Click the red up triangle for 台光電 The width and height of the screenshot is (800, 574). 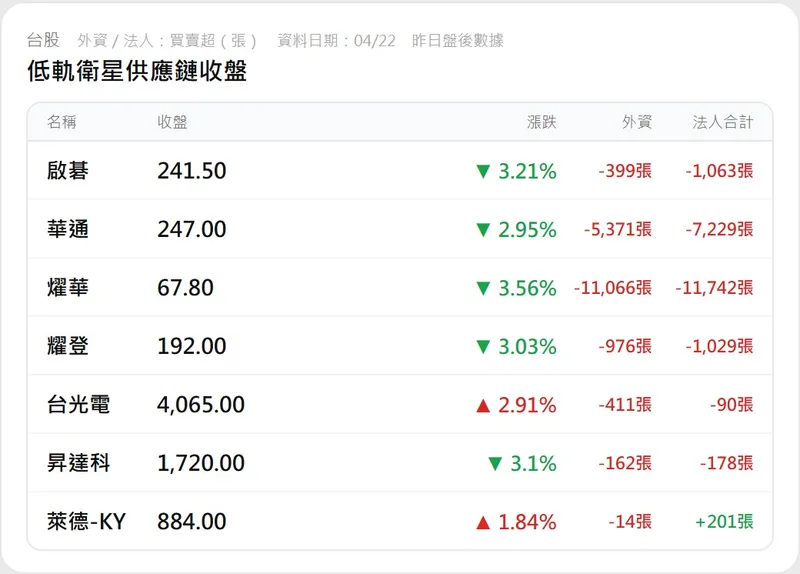[483, 405]
